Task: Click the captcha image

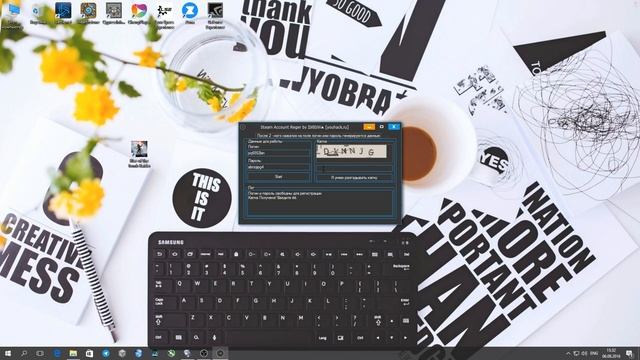Action: point(351,151)
